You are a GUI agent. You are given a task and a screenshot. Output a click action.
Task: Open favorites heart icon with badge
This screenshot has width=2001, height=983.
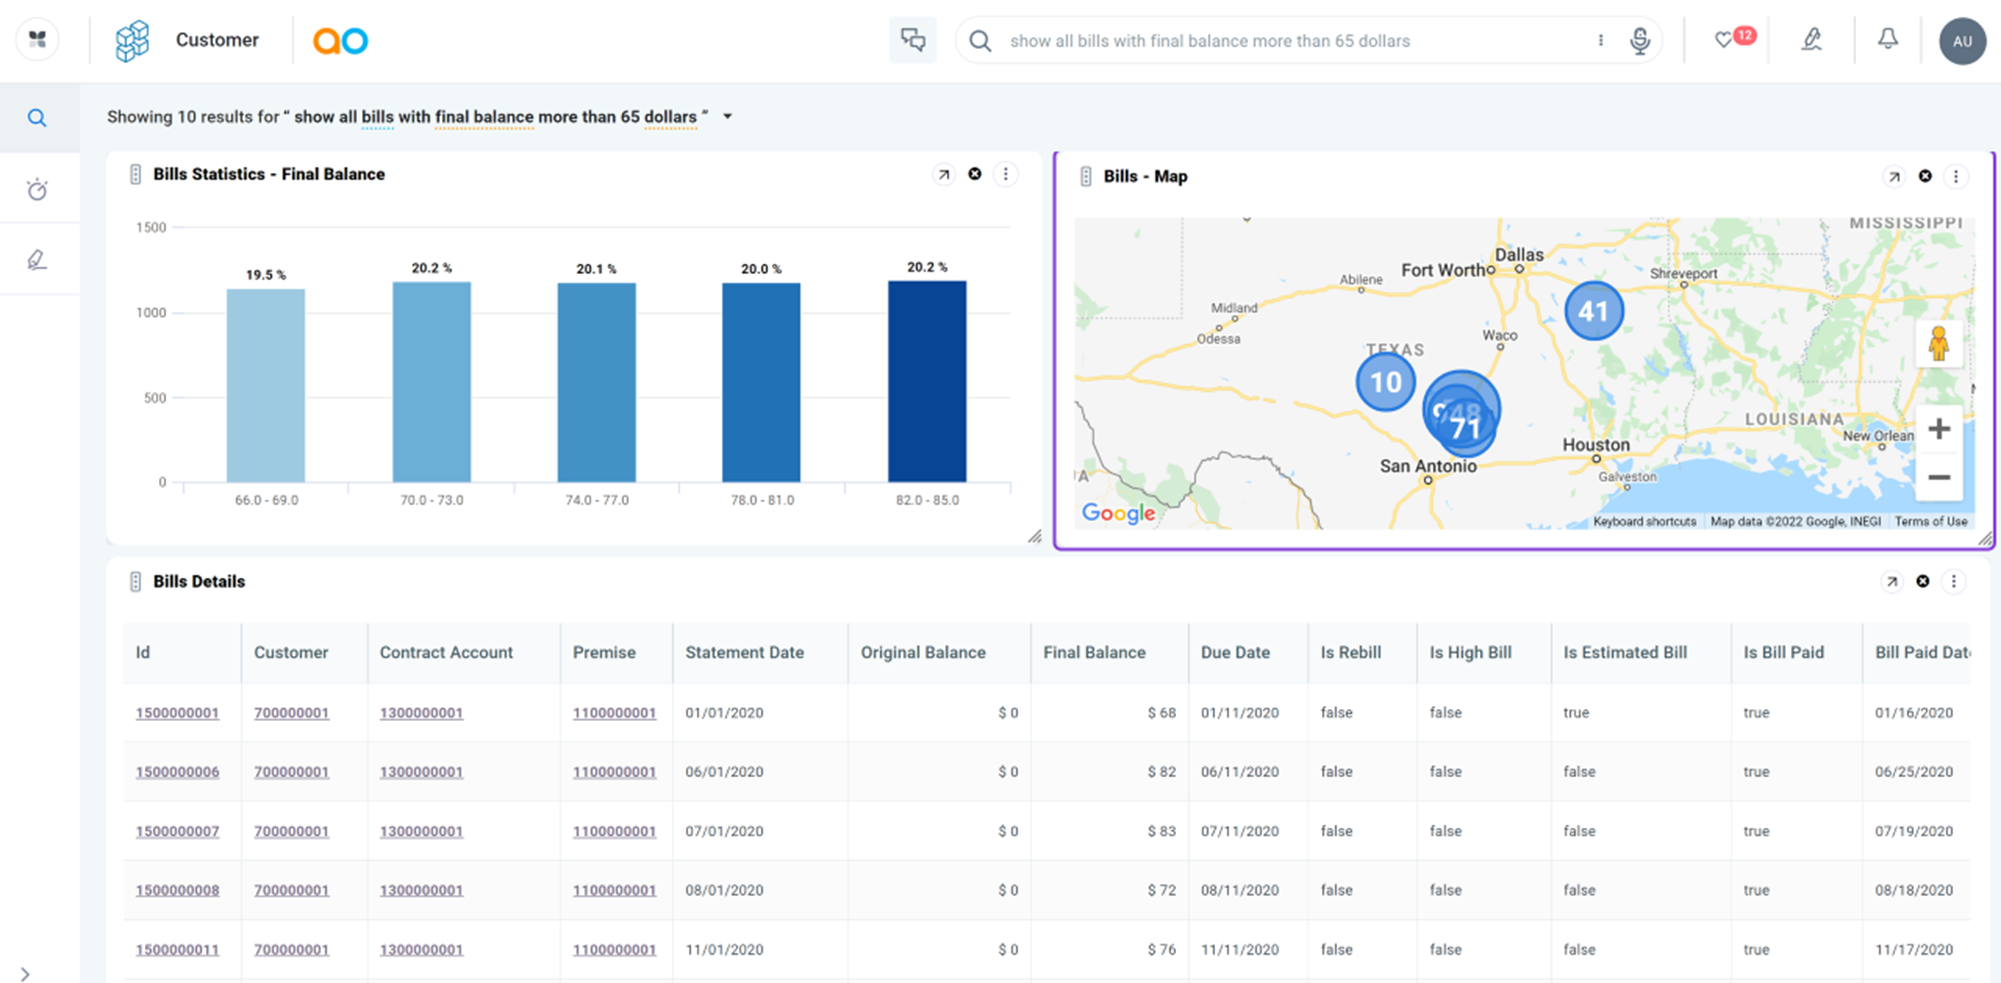(x=1724, y=40)
